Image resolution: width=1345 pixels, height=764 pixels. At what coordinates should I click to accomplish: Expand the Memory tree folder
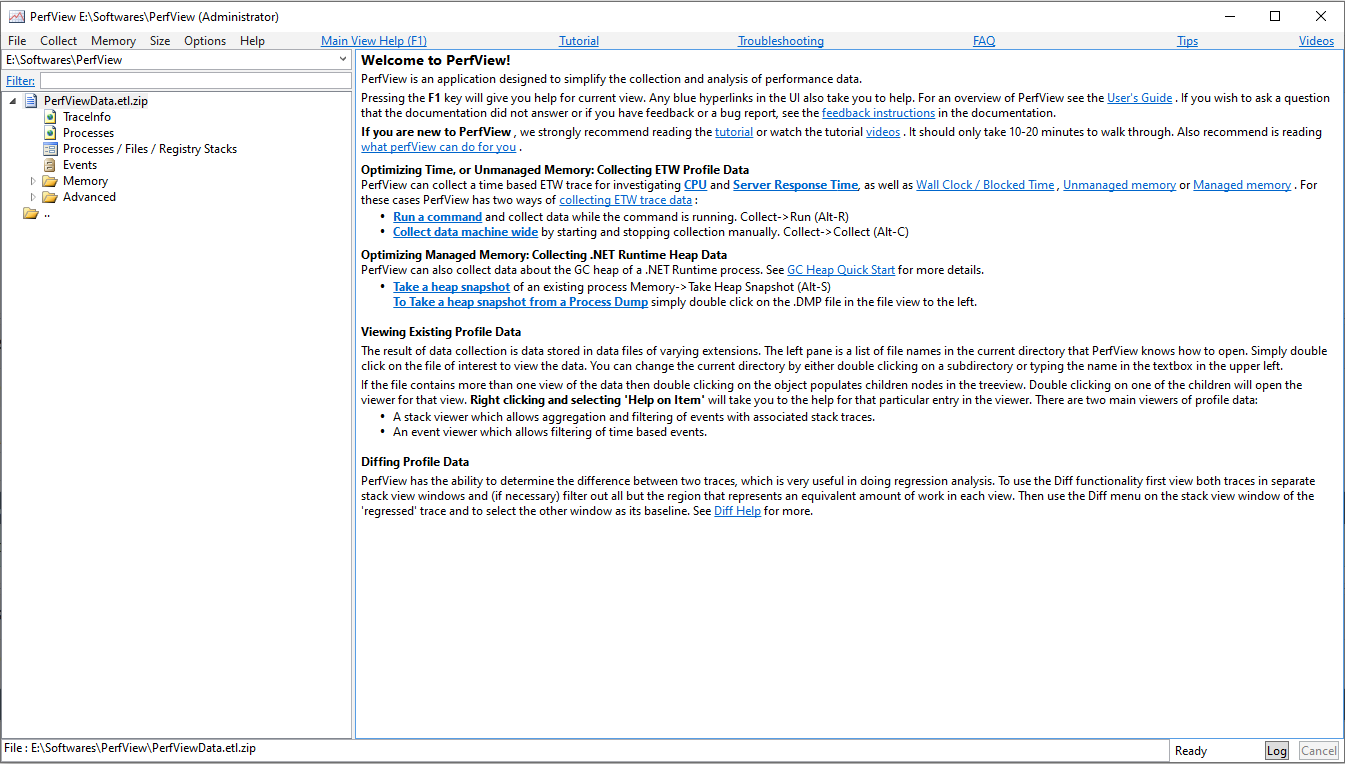pyautogui.click(x=33, y=181)
